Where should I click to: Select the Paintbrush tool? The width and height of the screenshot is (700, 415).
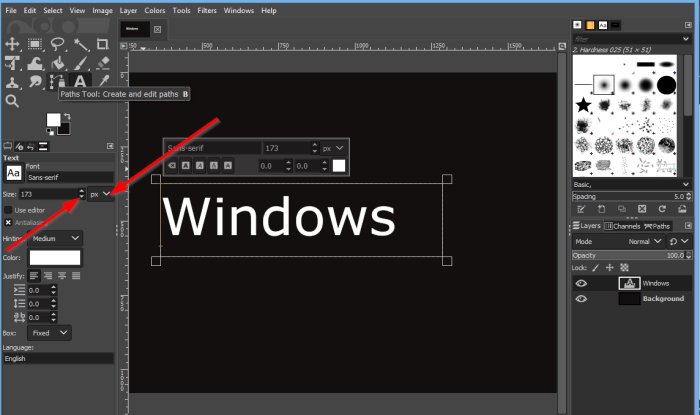pyautogui.click(x=81, y=63)
